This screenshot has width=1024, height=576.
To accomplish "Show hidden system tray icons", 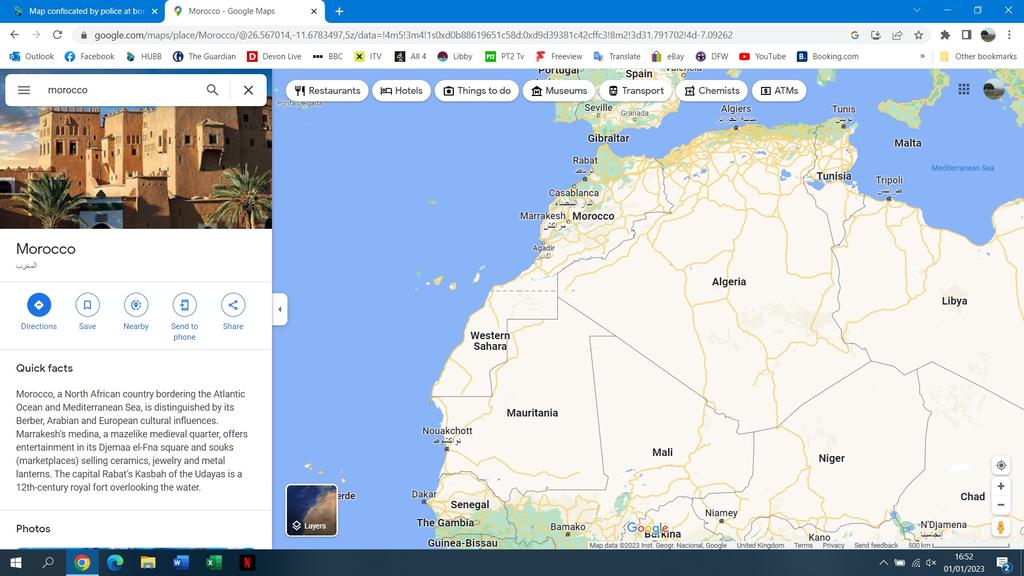I will coord(883,563).
